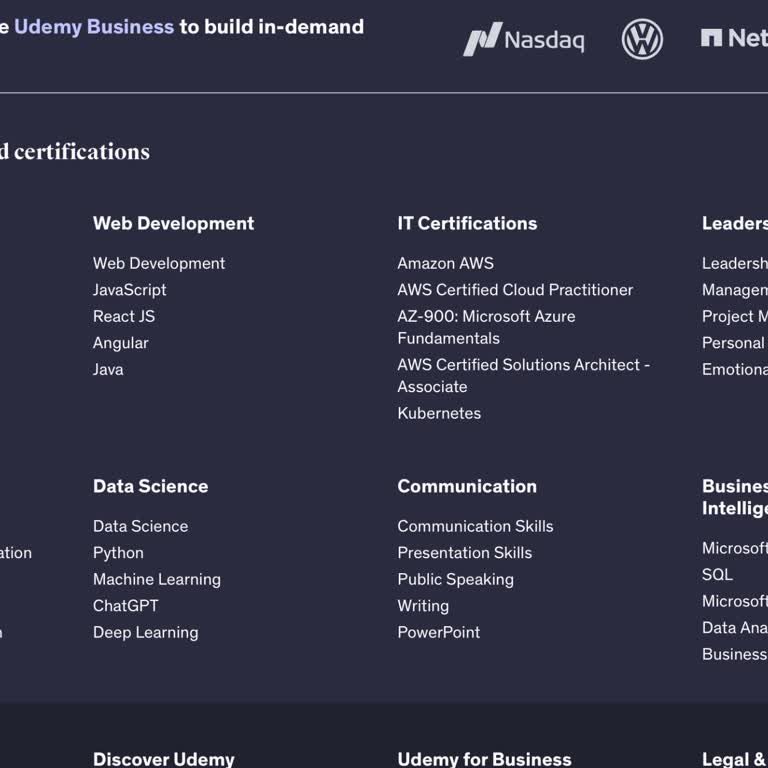Open the Java link
768x768 pixels.
click(x=108, y=369)
